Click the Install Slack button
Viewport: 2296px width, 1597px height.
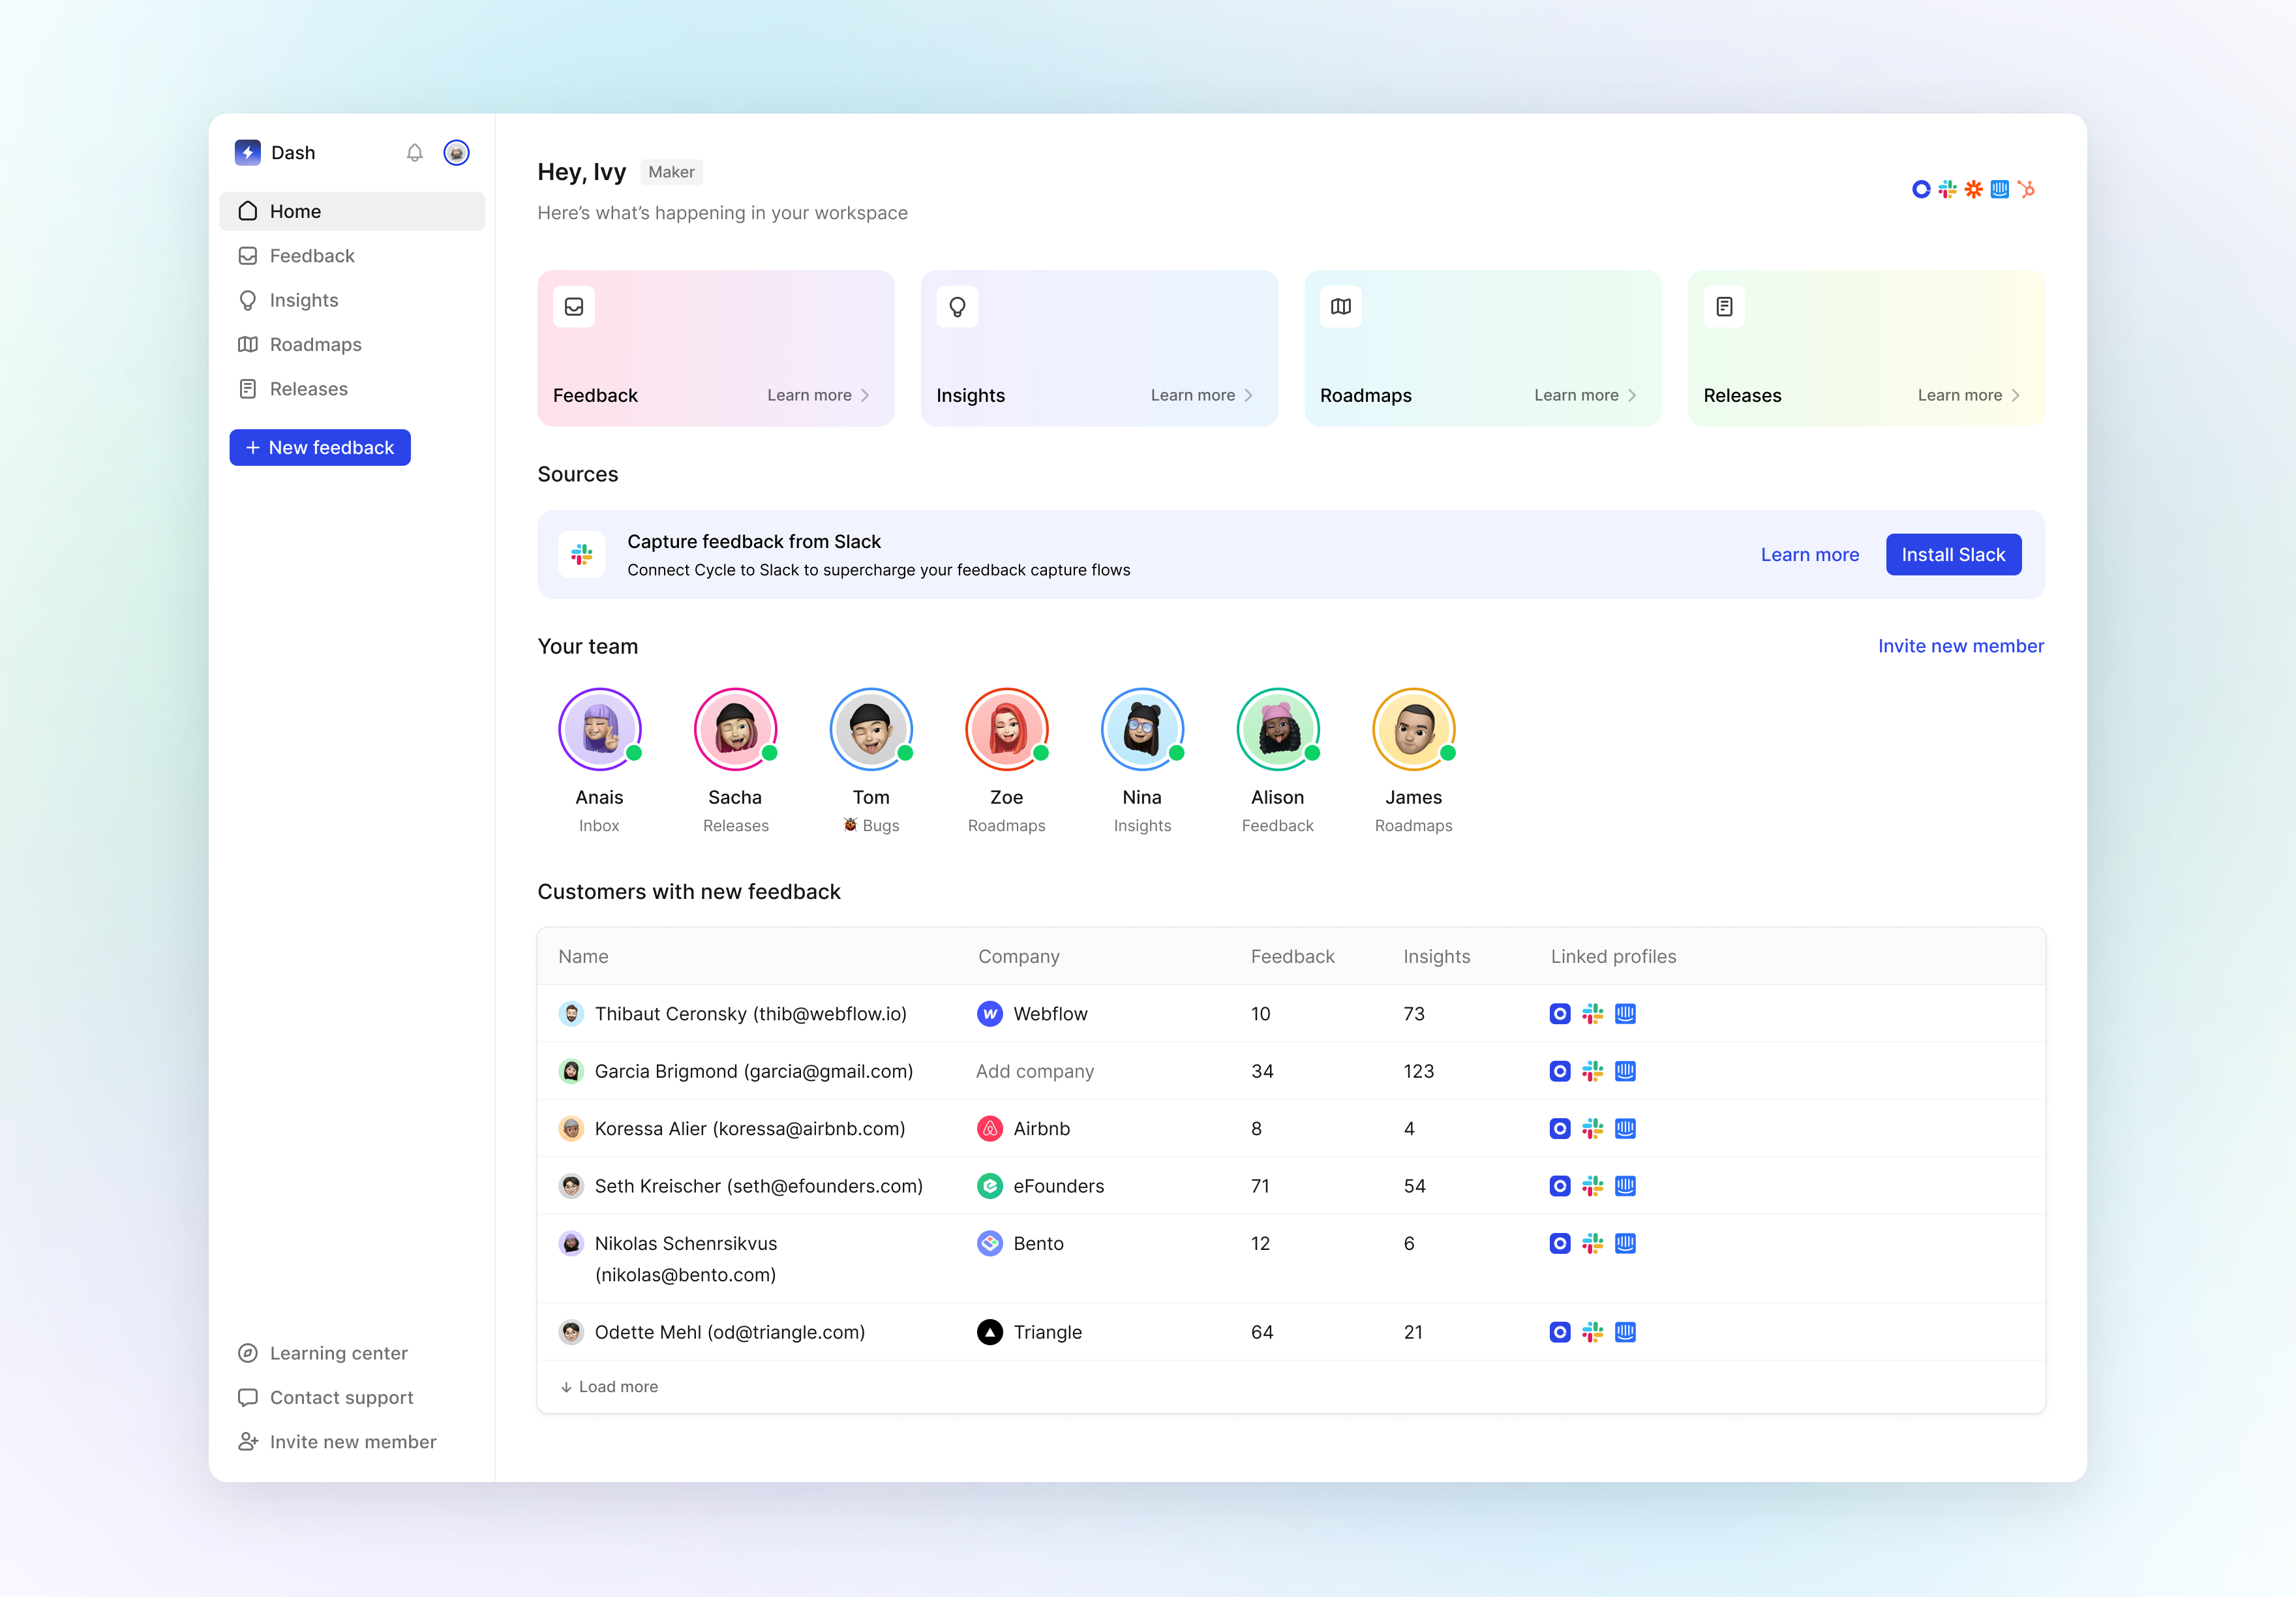(x=1953, y=555)
